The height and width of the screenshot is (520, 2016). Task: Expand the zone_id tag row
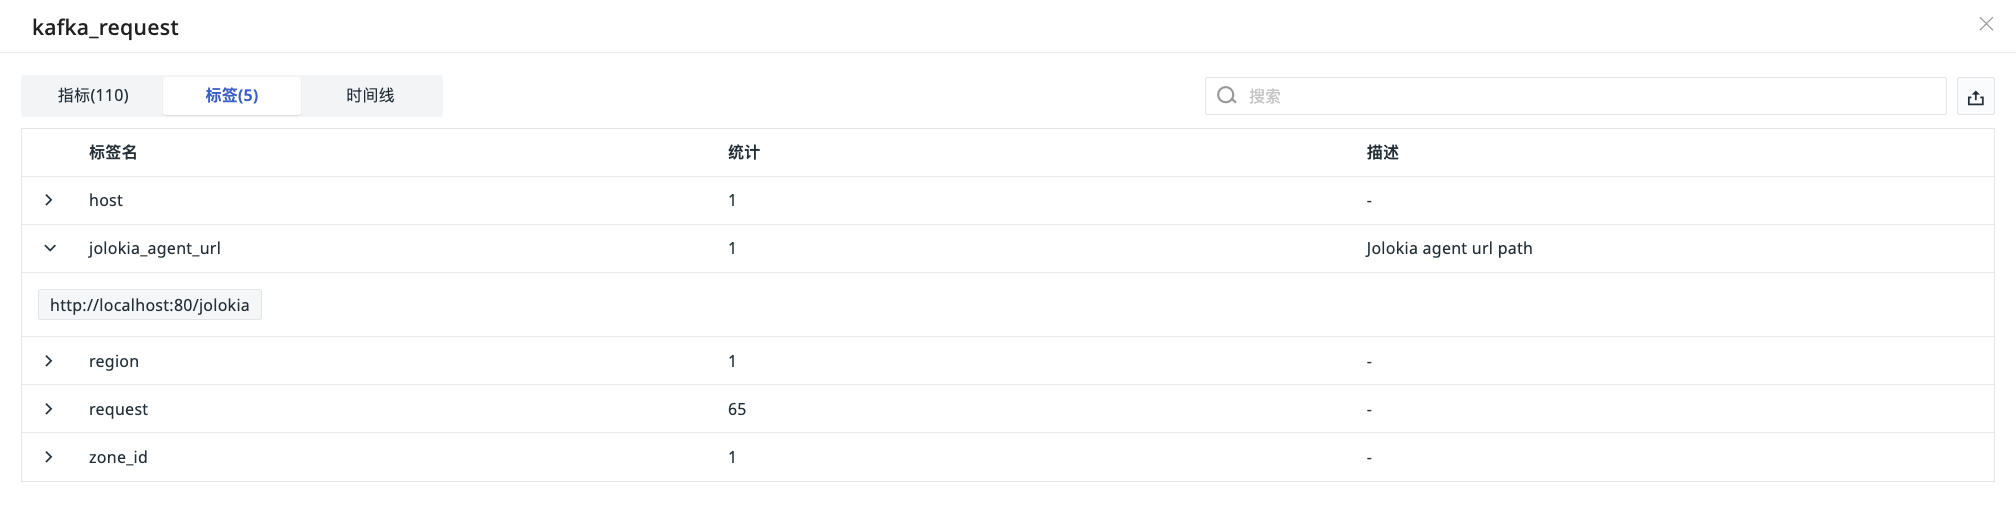(49, 457)
